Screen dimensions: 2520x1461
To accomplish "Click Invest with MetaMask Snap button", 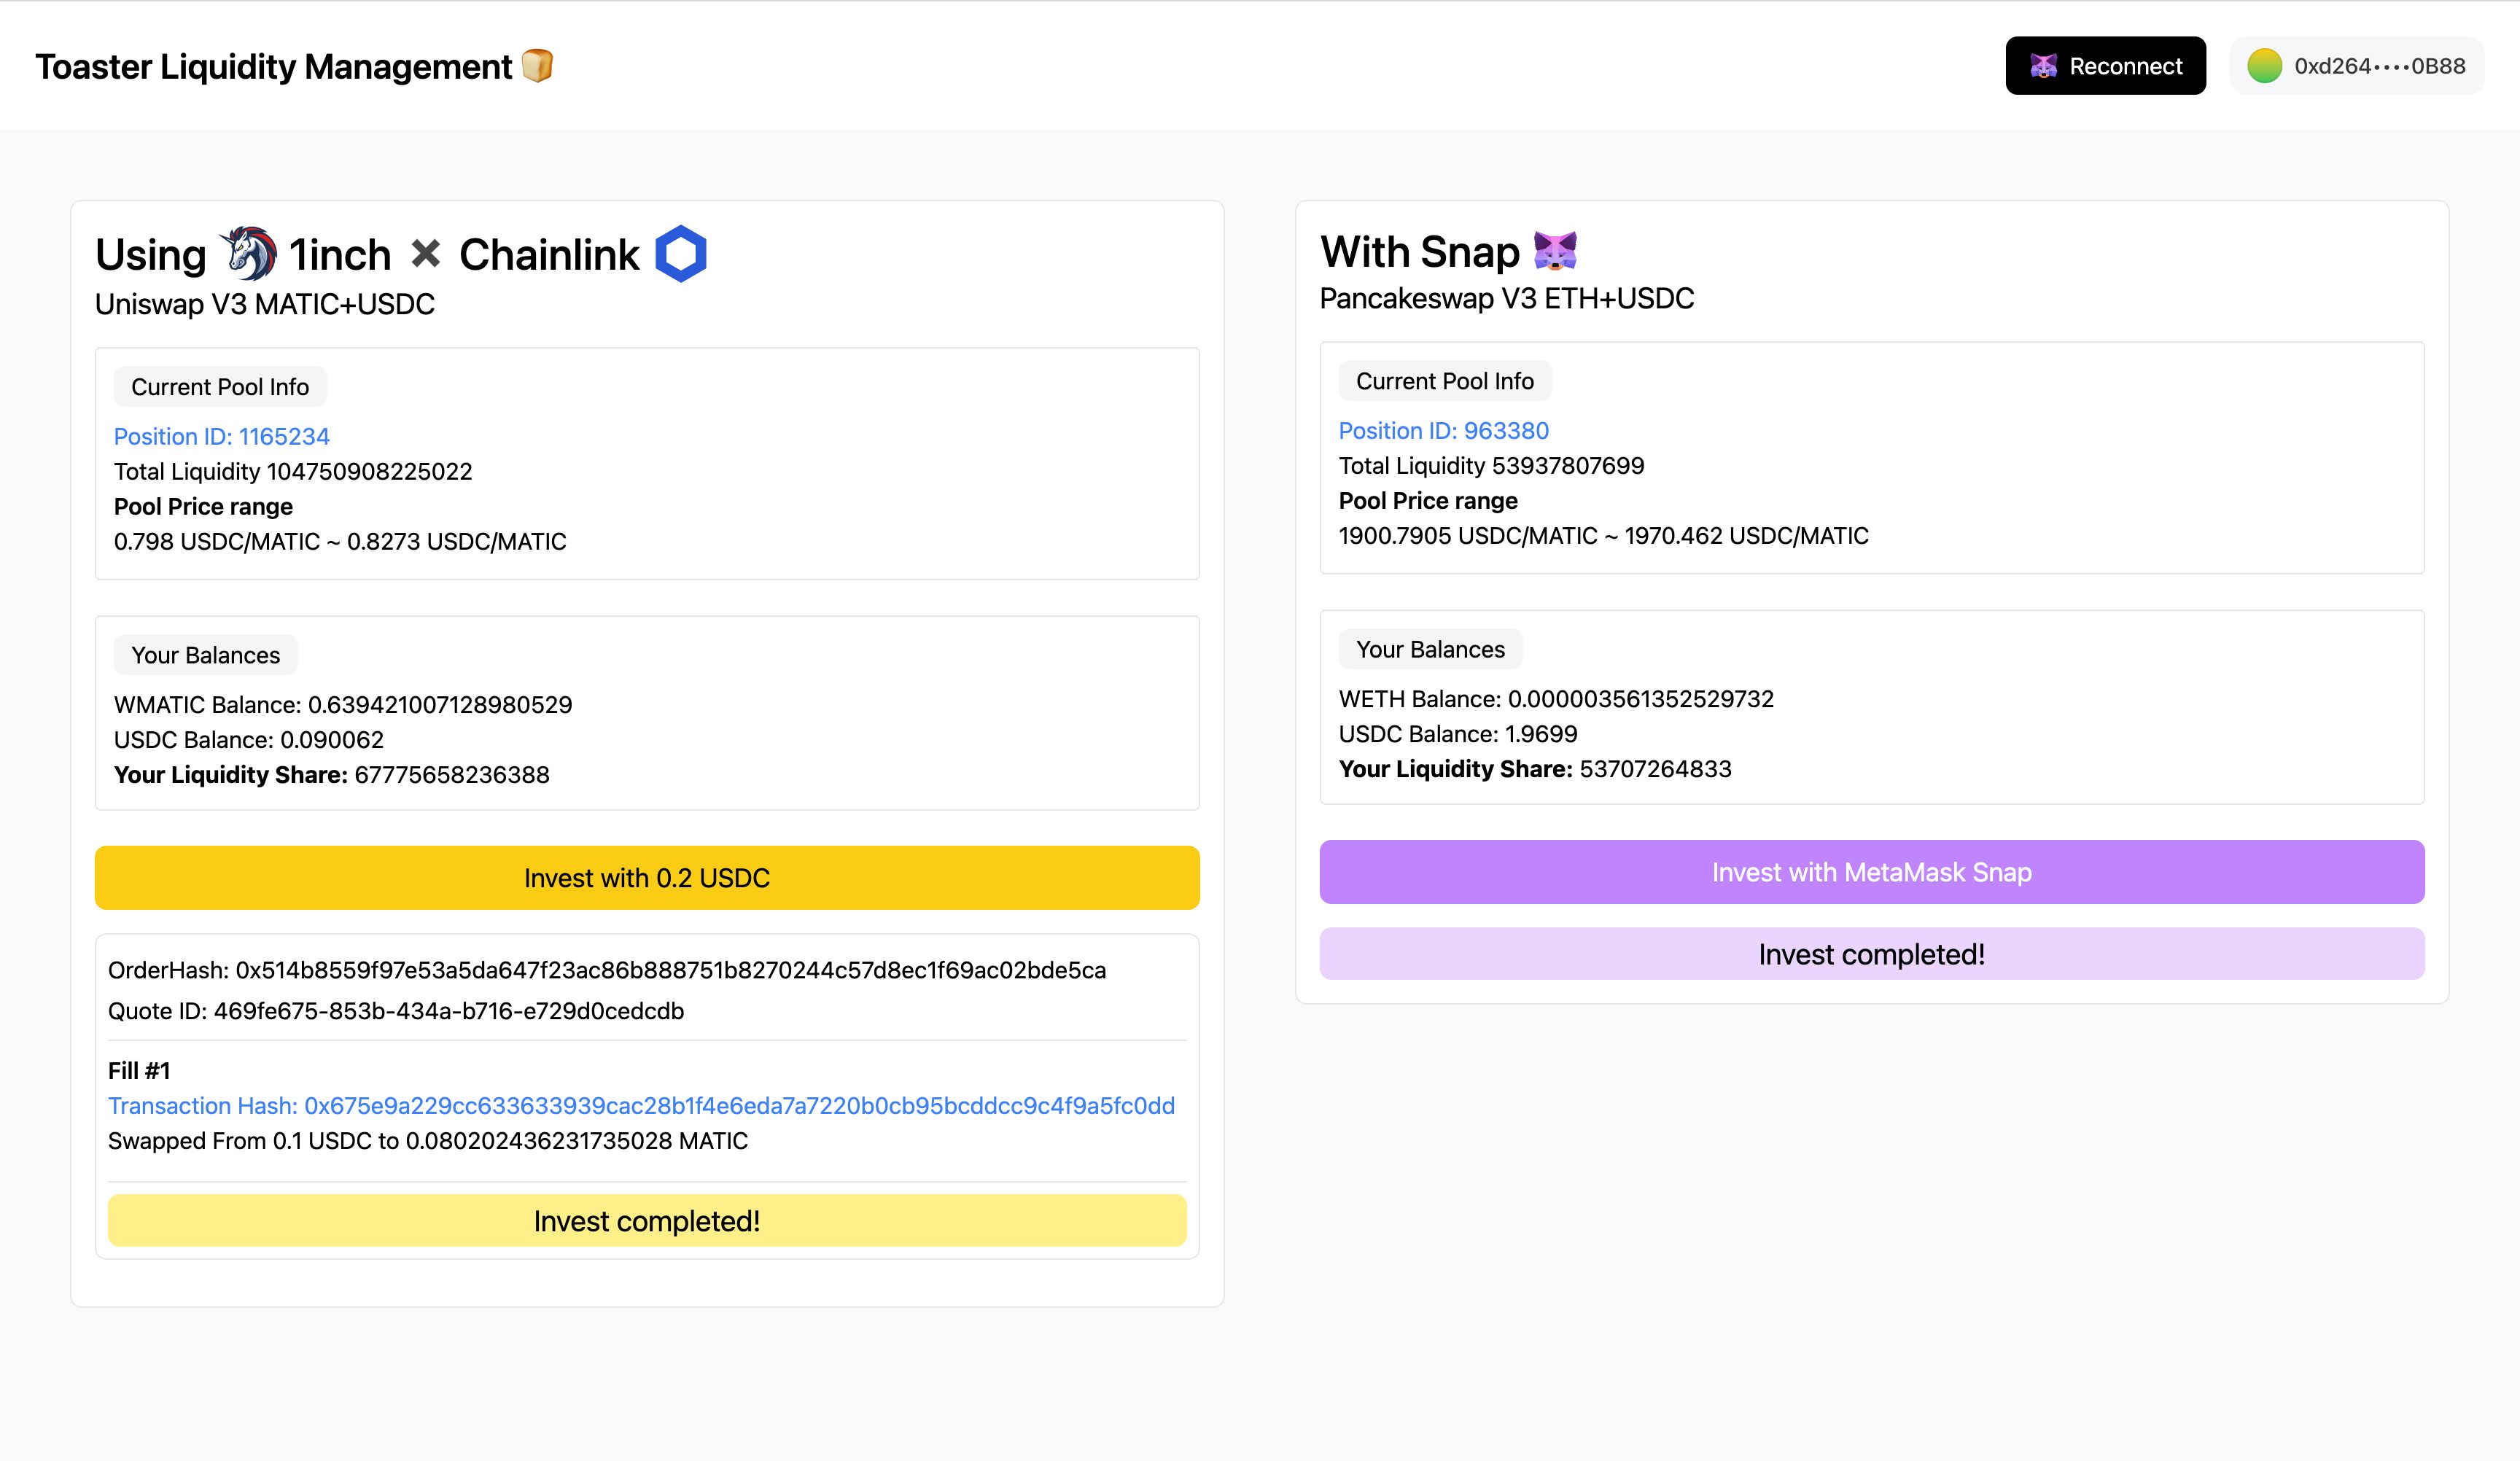I will point(1872,872).
